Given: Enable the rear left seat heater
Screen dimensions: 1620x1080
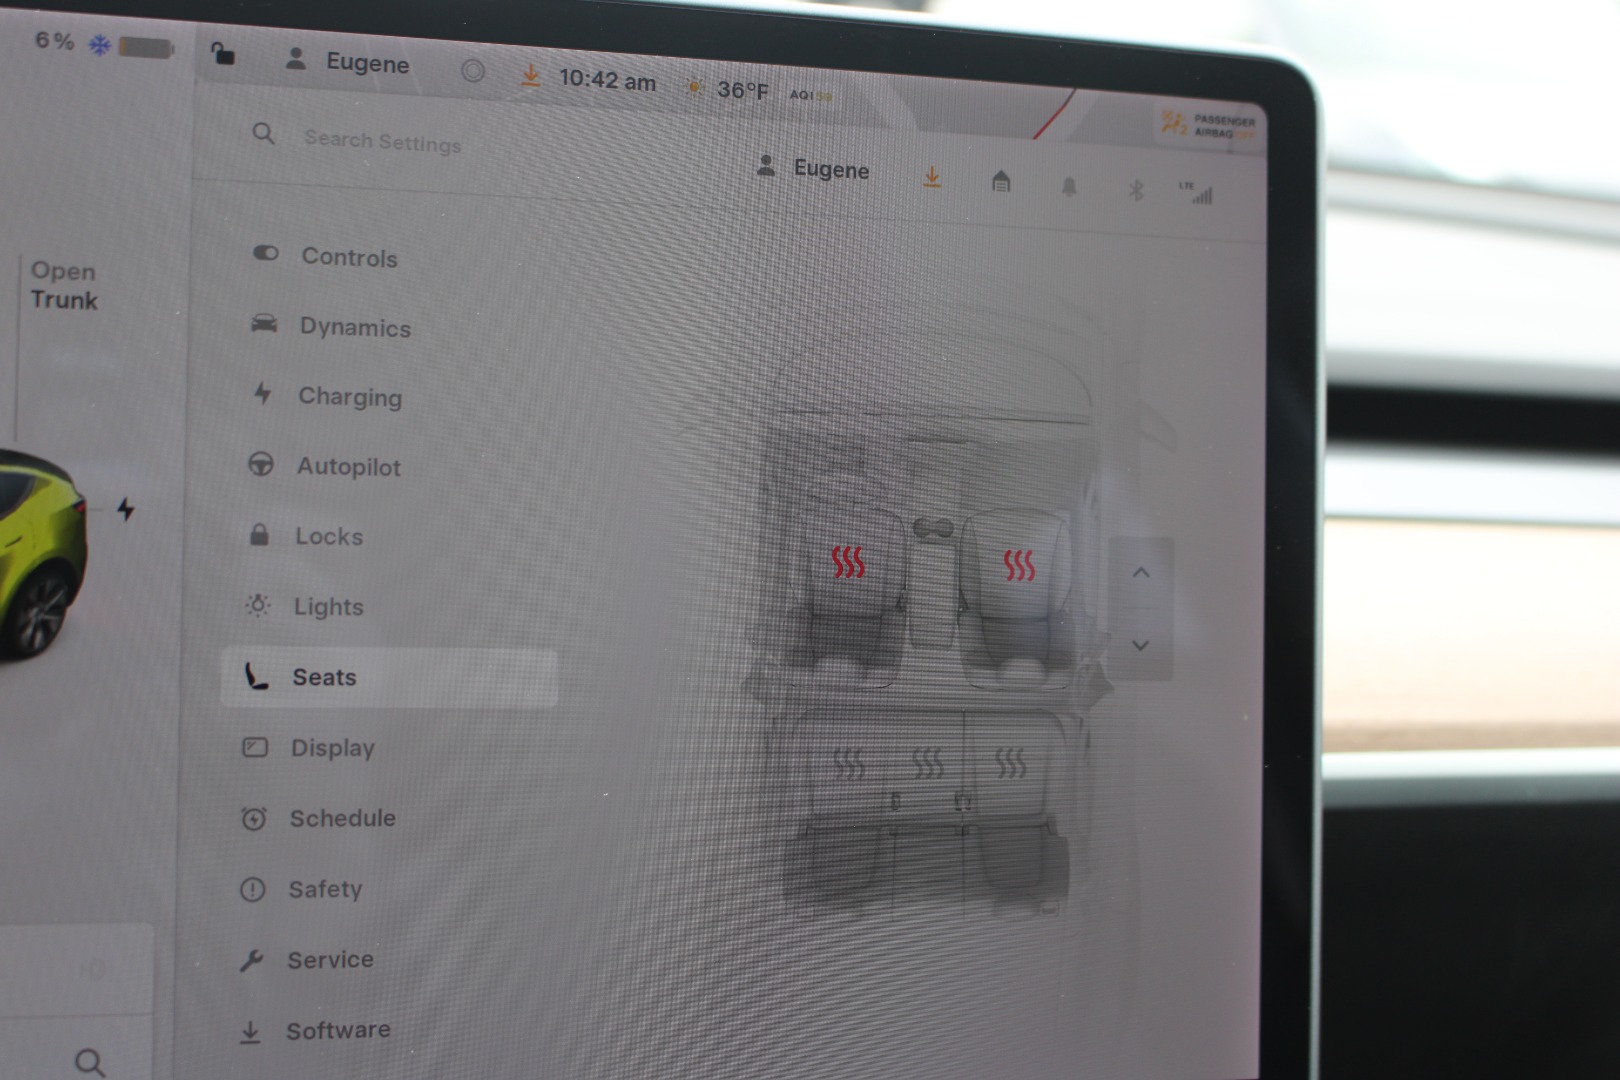Looking at the screenshot, I should pos(848,765).
